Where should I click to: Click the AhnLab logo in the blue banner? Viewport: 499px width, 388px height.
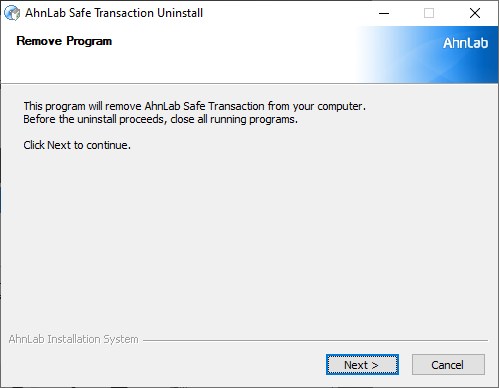[465, 43]
